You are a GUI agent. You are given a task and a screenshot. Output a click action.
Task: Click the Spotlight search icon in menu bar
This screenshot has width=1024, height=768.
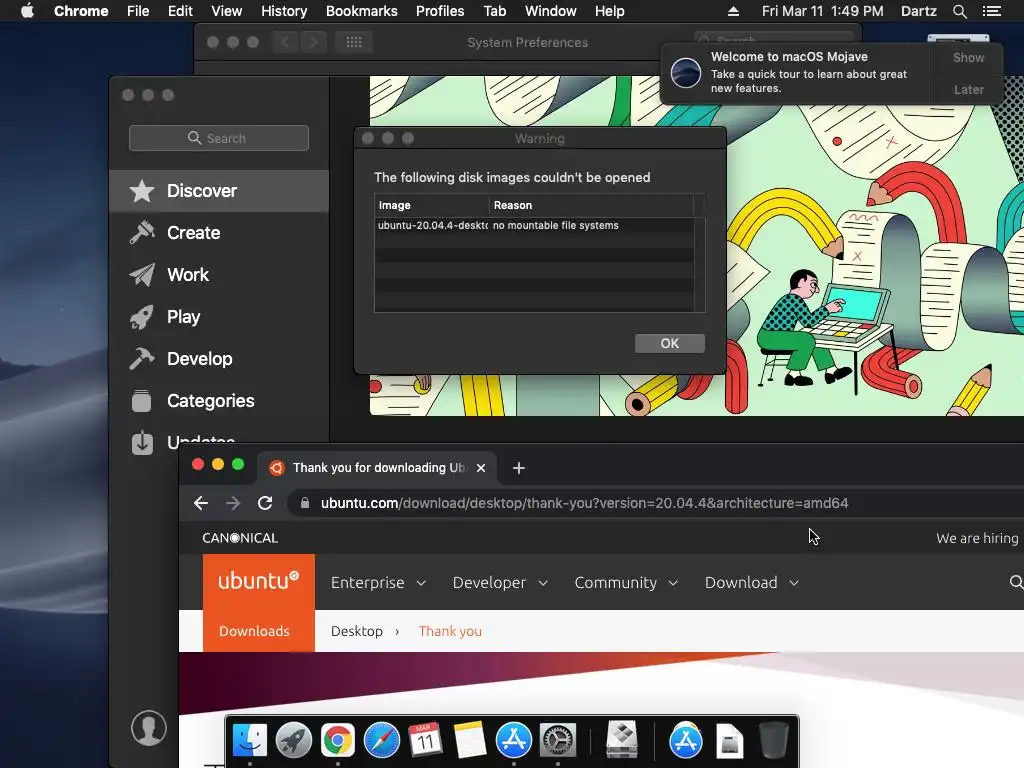[959, 11]
